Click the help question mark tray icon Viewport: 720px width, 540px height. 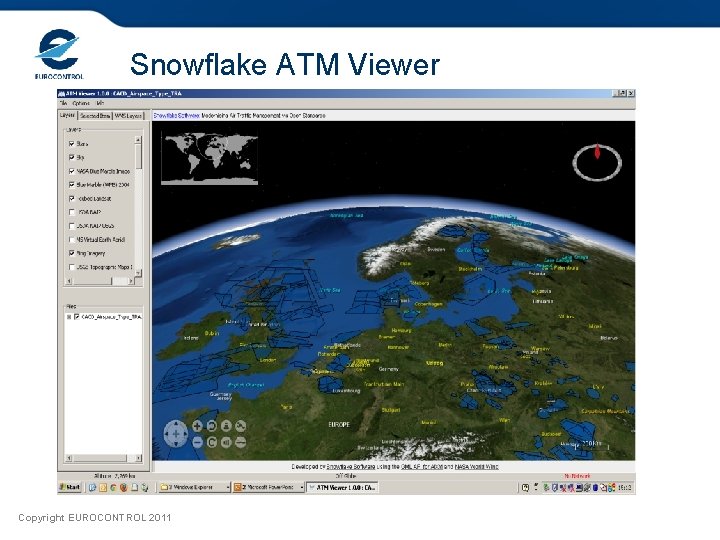point(526,488)
